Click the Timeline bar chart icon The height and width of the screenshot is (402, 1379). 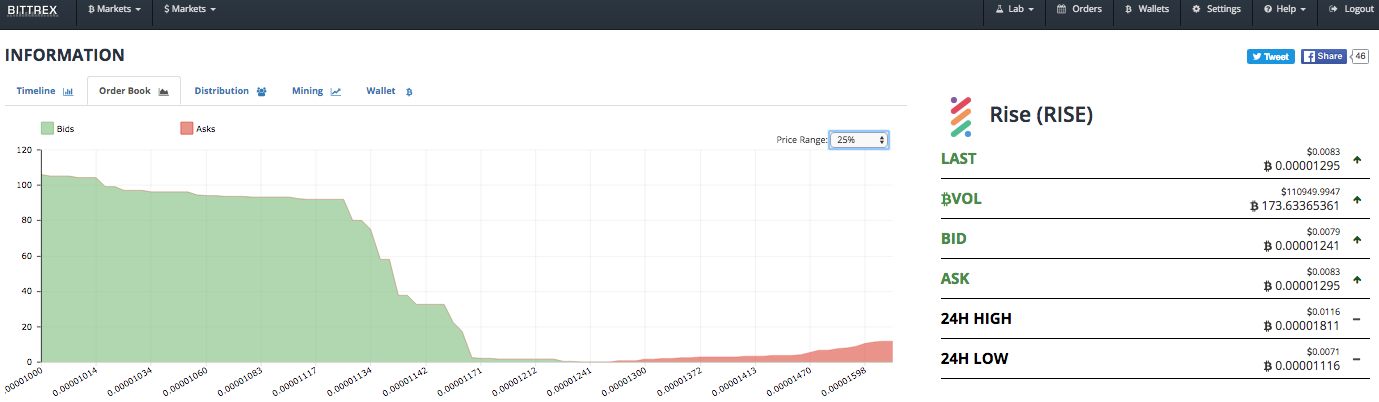pos(68,92)
